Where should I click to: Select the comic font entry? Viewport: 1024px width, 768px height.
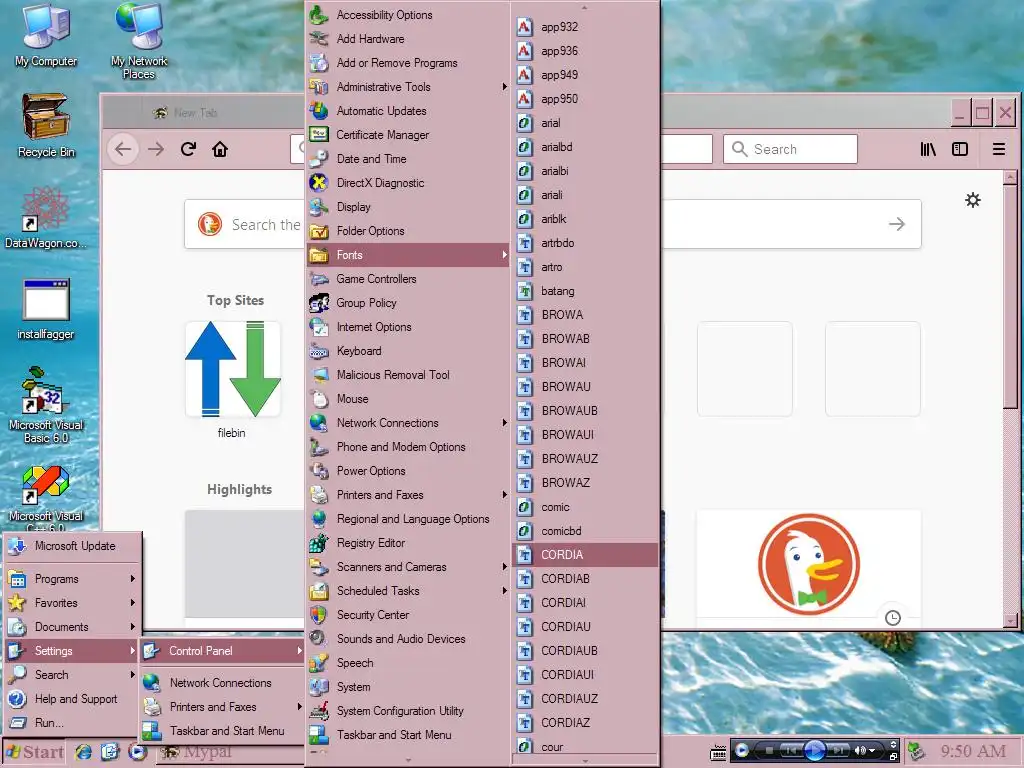coord(585,507)
